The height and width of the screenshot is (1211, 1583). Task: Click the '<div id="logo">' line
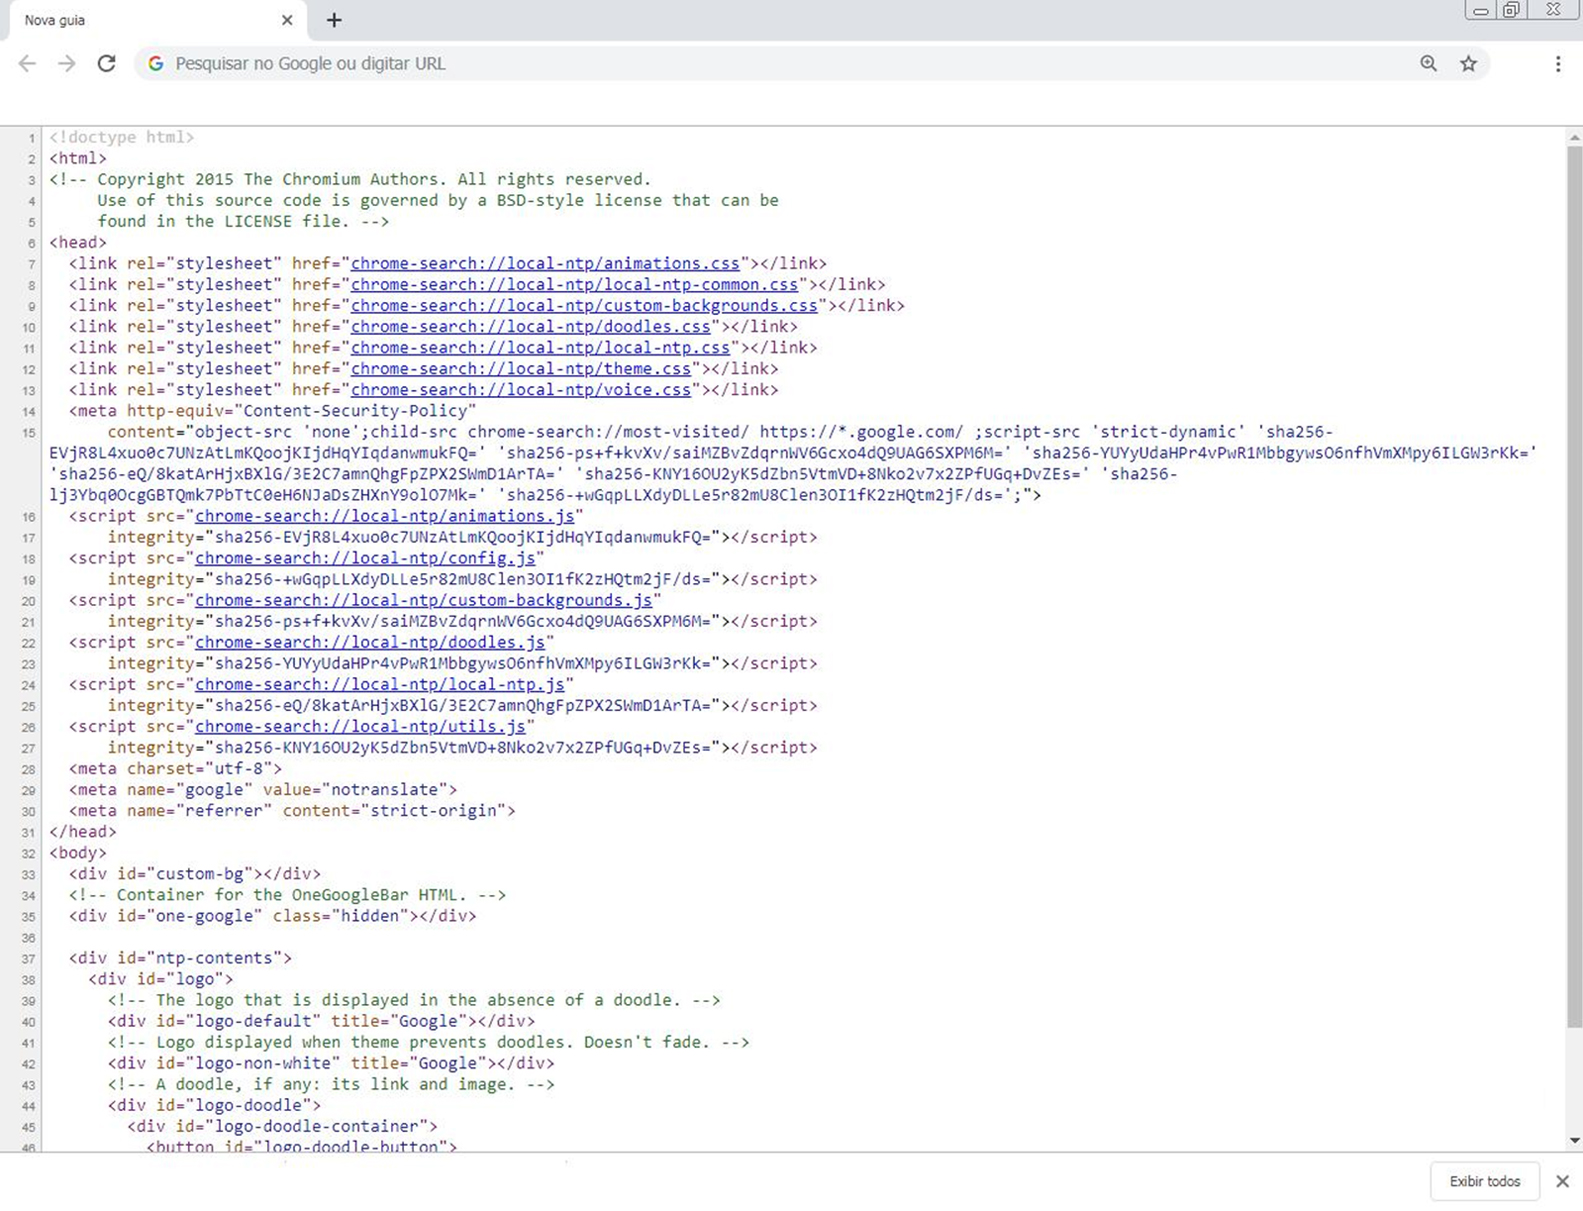tap(161, 978)
